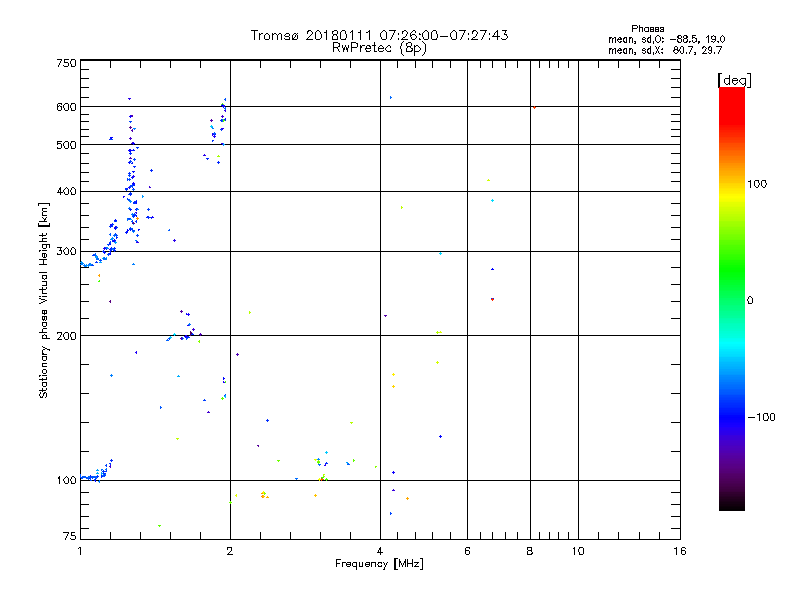Click the '400' y-axis tick label

pyautogui.click(x=66, y=192)
